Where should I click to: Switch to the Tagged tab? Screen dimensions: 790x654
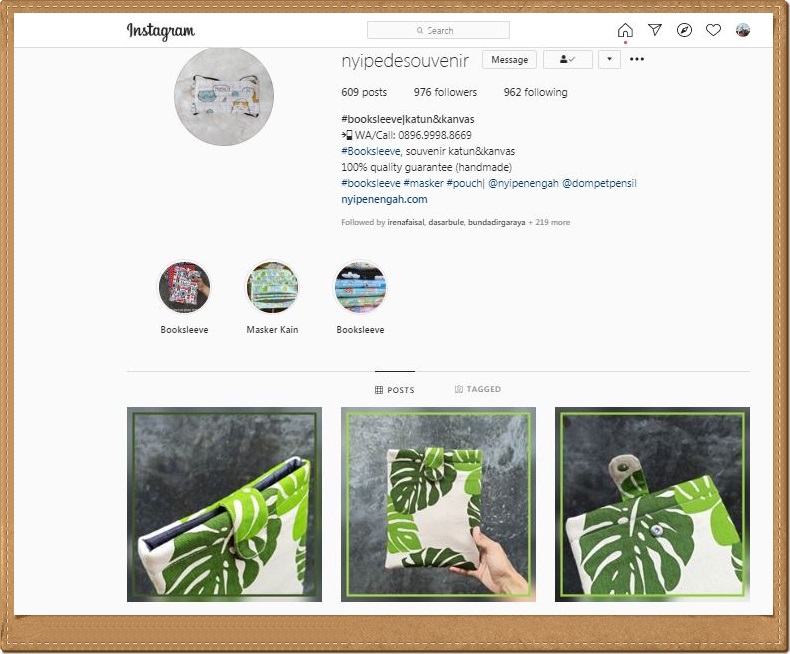pos(477,389)
